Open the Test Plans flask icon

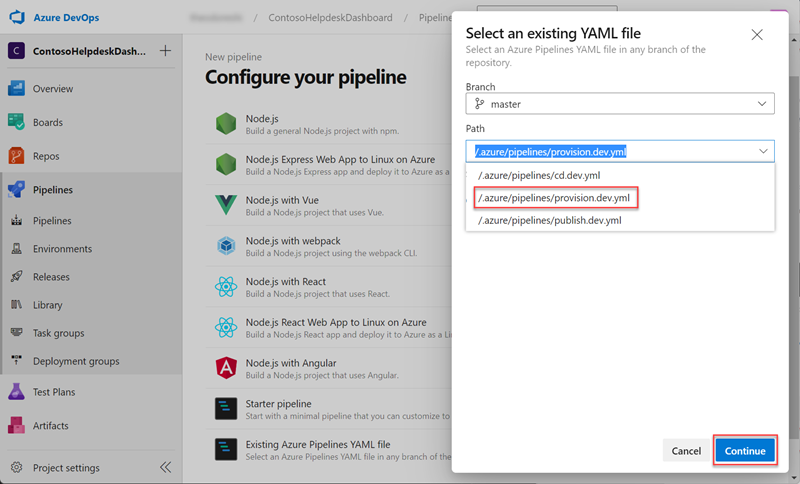(16, 392)
